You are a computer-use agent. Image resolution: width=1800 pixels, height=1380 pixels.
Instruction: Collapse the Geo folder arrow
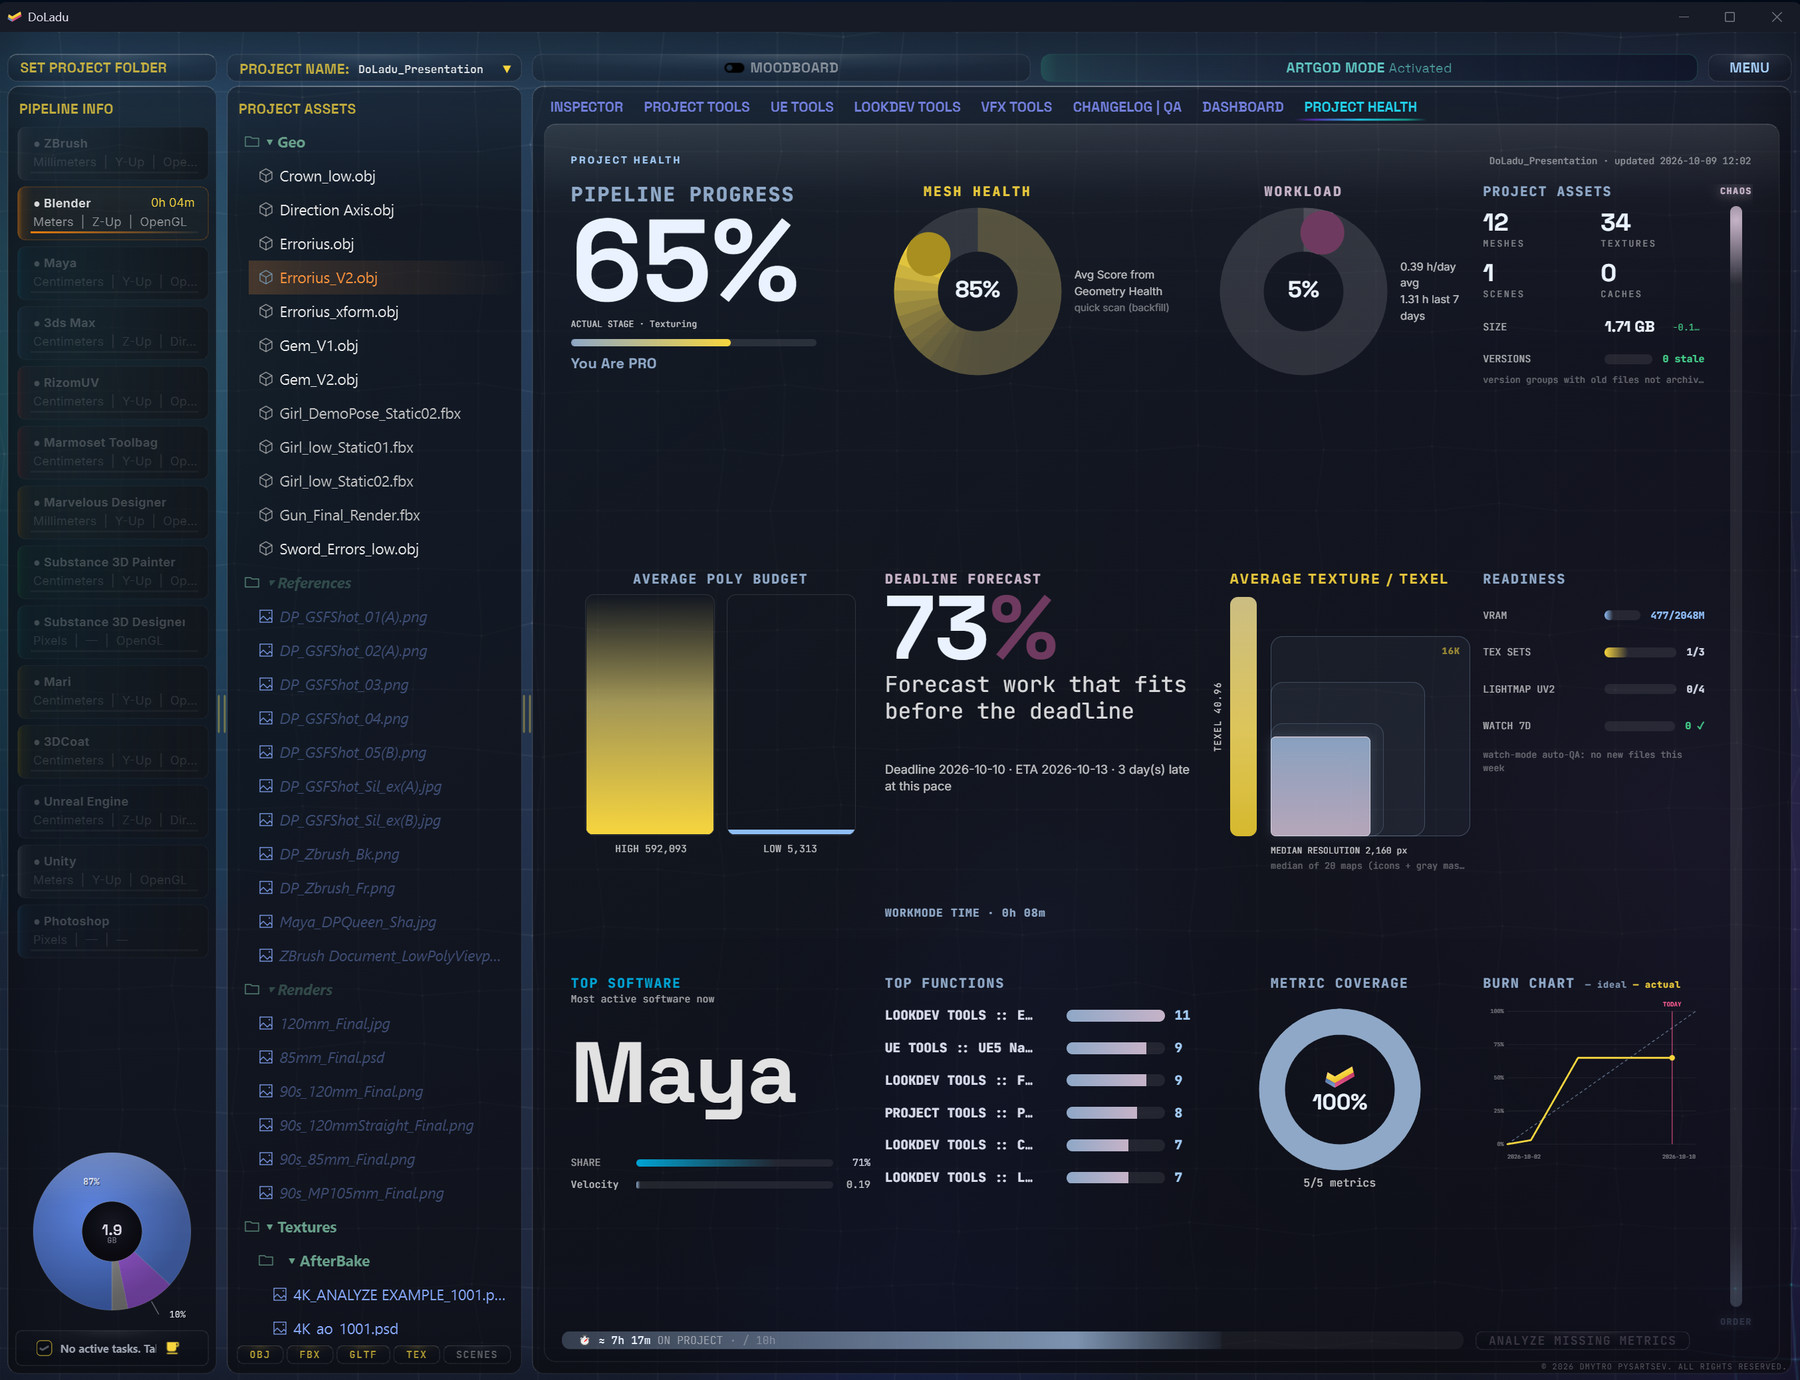tap(269, 142)
